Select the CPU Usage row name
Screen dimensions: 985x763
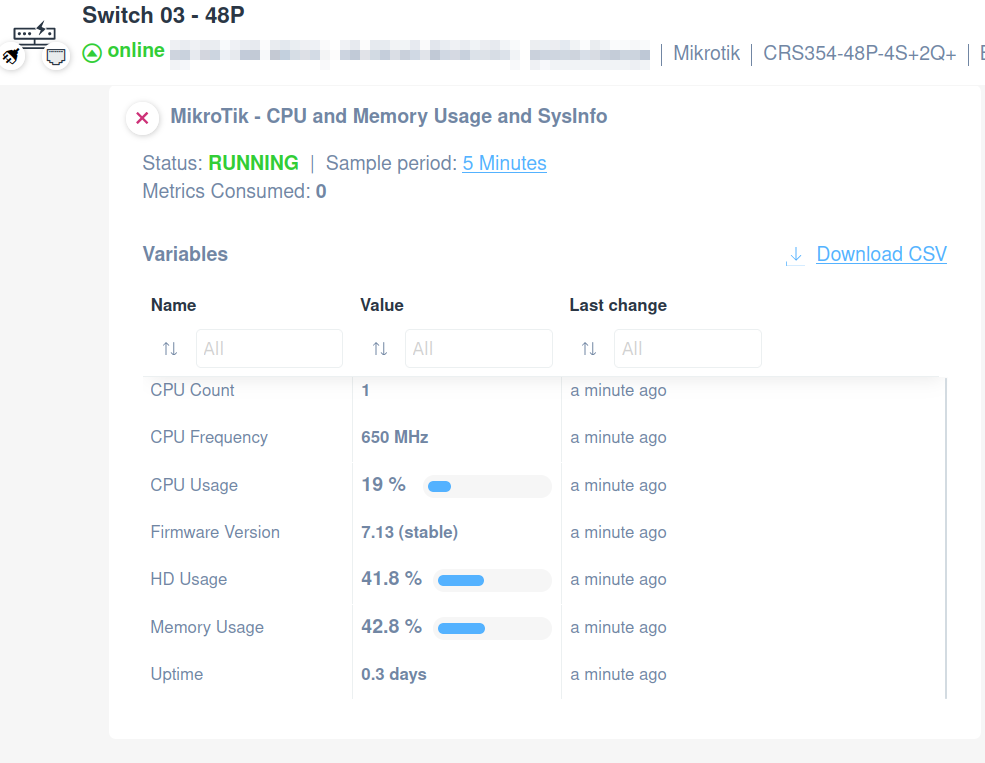[194, 485]
